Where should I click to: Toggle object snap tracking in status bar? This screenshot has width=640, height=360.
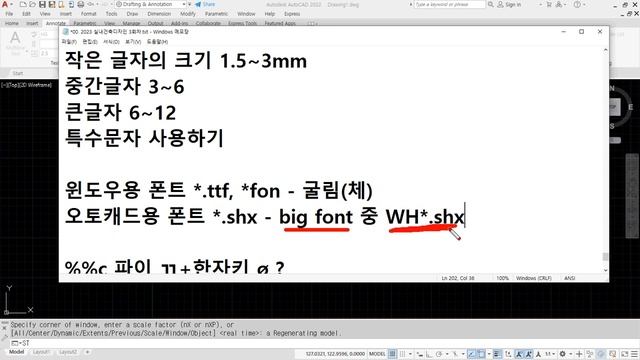pyautogui.click(x=471, y=354)
